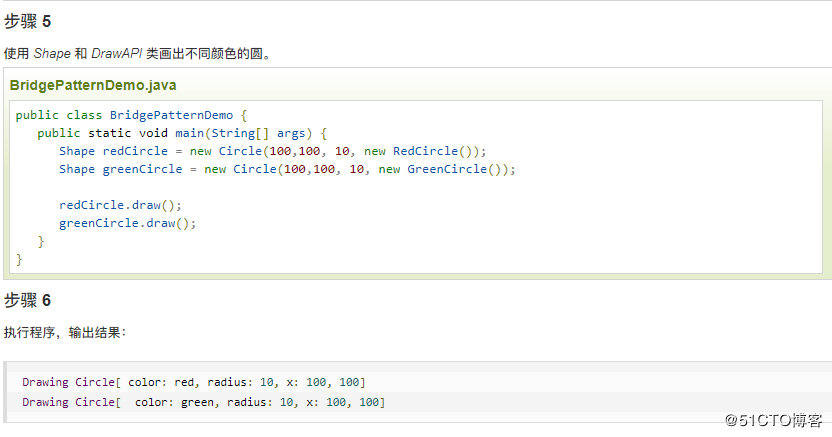Screen dimensions: 832x437
Task: Click the red circle output line
Action: [194, 382]
